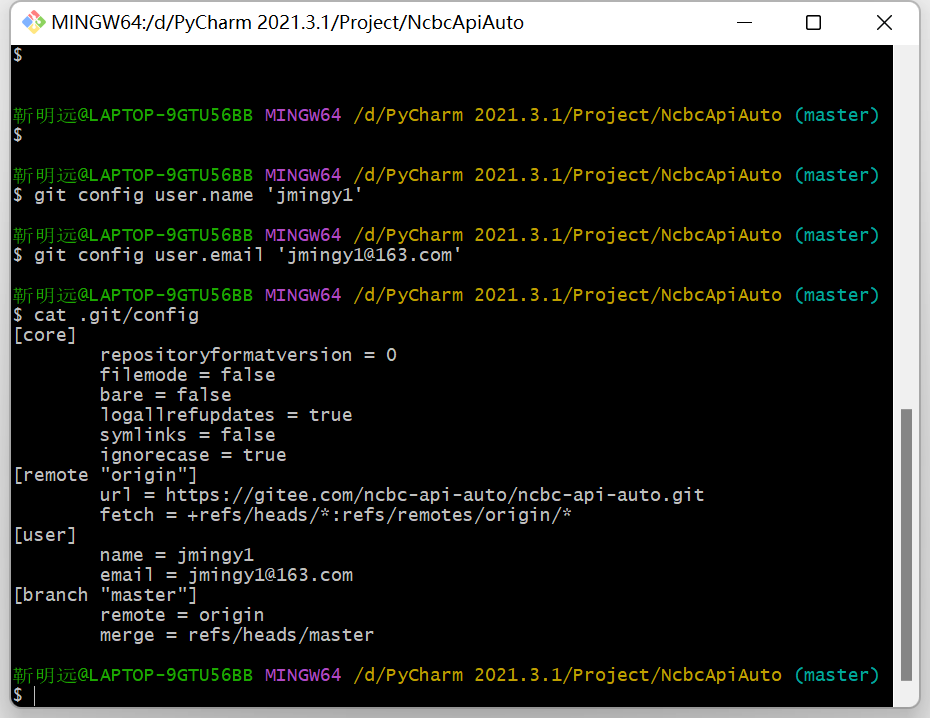This screenshot has width=930, height=718.
Task: Click the [core] section header
Action: [x=45, y=335]
